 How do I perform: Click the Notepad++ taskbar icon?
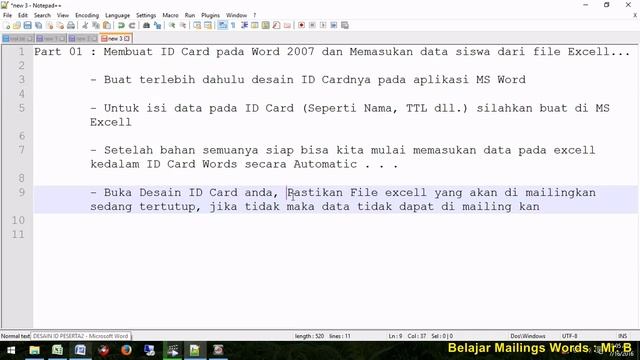tap(195, 350)
